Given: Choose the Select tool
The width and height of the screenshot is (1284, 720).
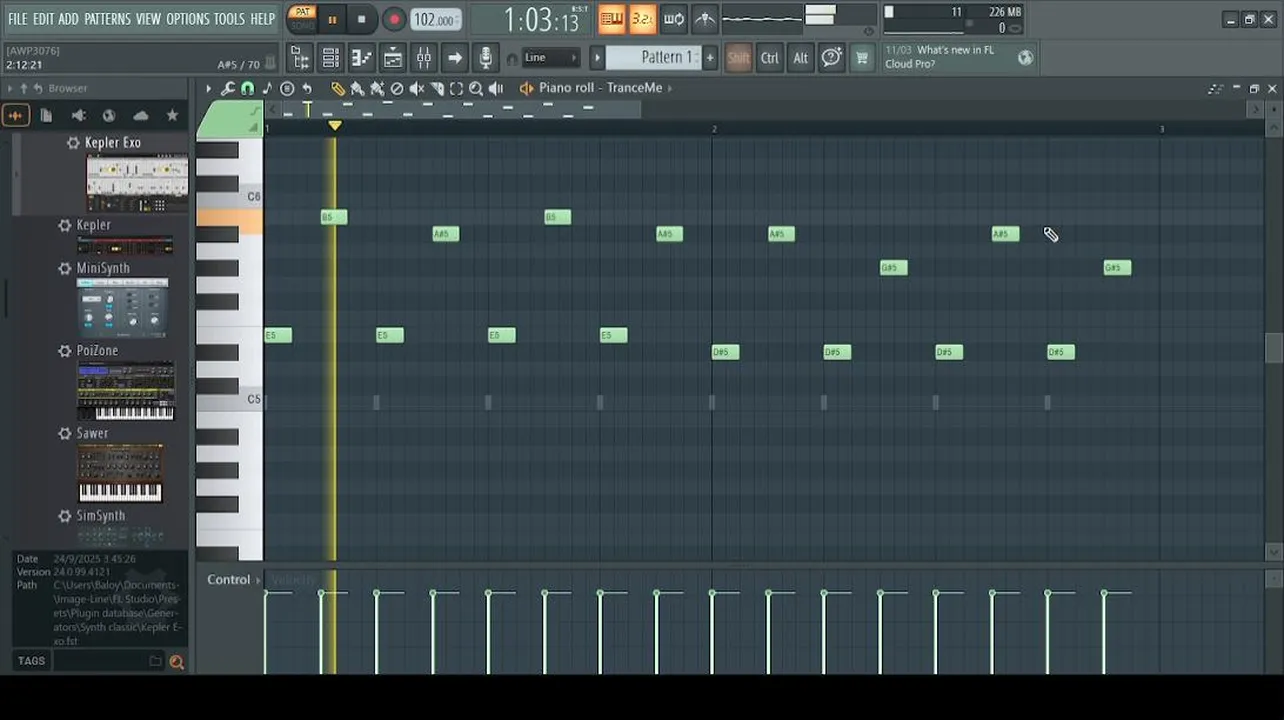Looking at the screenshot, I should (457, 88).
